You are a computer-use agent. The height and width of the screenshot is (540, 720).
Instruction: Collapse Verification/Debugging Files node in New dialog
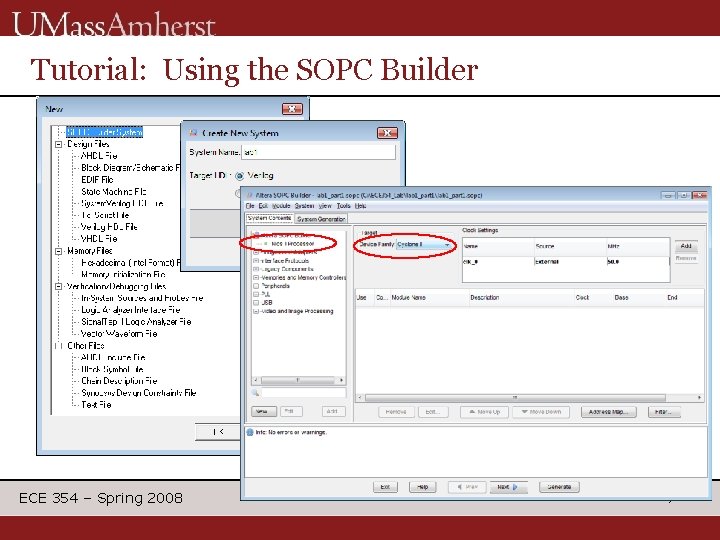pyautogui.click(x=58, y=287)
